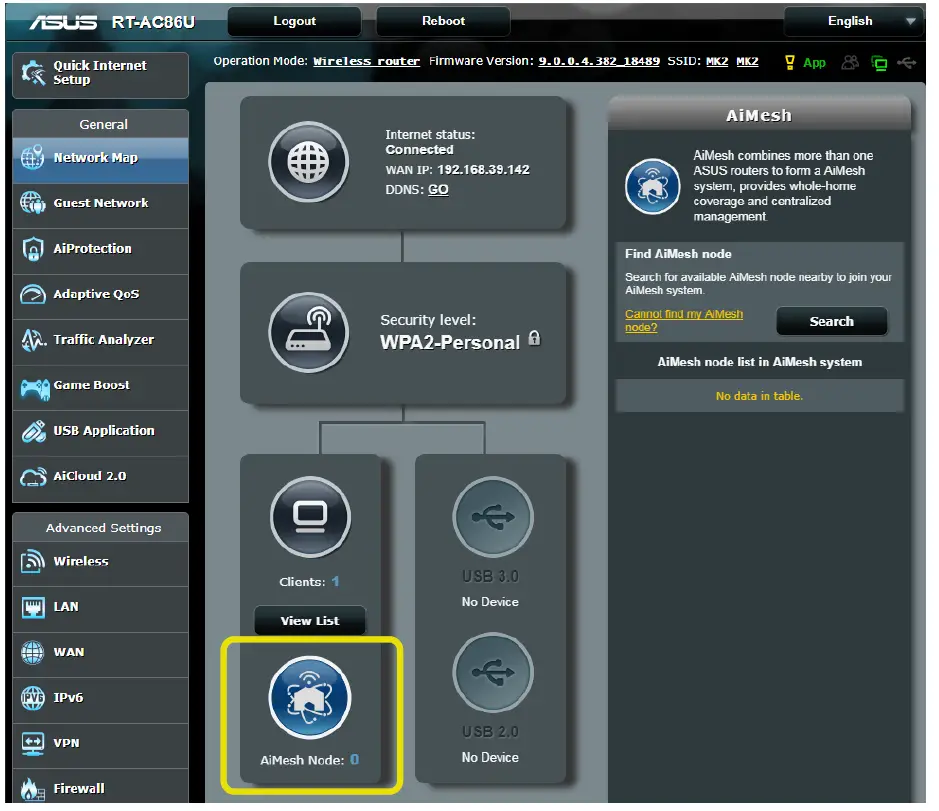The image size is (939, 811).
Task: Click 'No data in table.' message
Action: point(759,396)
